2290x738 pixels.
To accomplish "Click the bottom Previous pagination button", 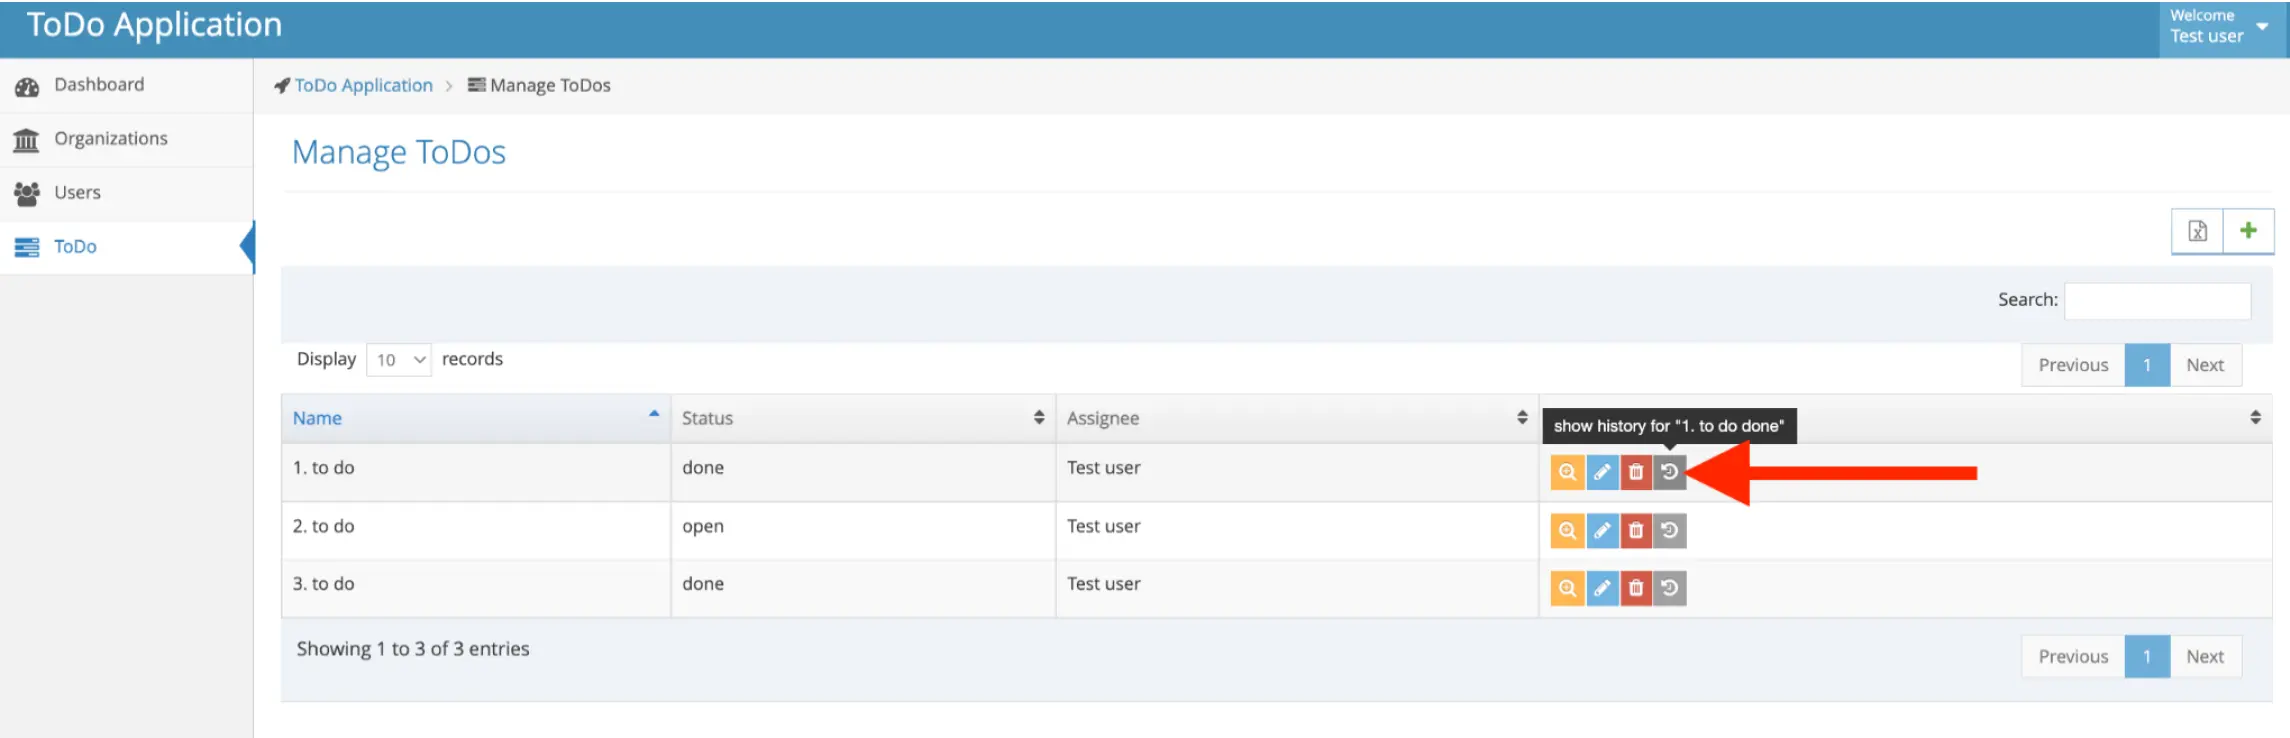I will click(x=2072, y=657).
